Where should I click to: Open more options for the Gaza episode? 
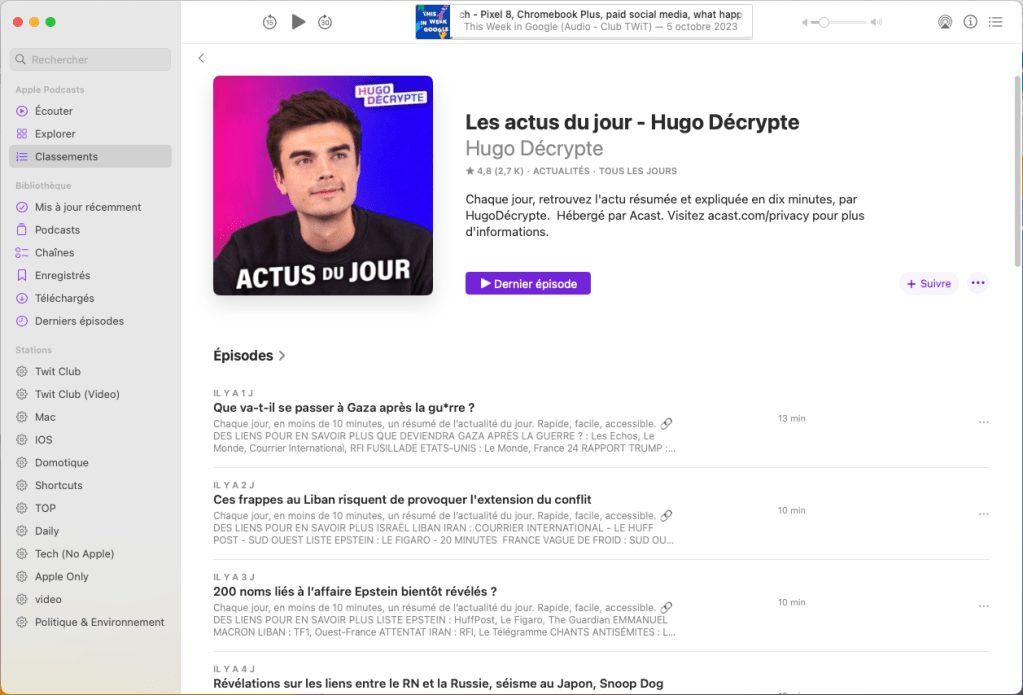click(x=983, y=422)
